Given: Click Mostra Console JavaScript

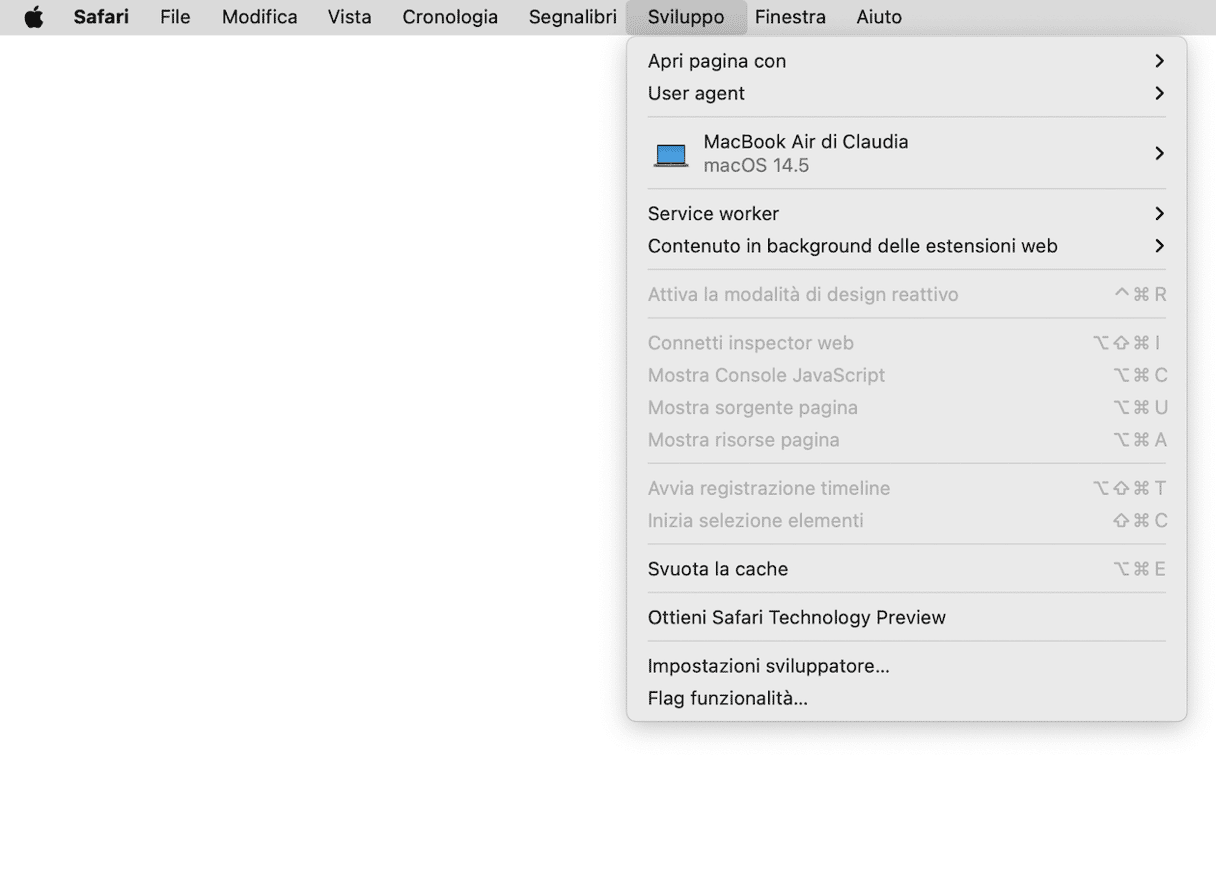Looking at the screenshot, I should coord(906,375).
